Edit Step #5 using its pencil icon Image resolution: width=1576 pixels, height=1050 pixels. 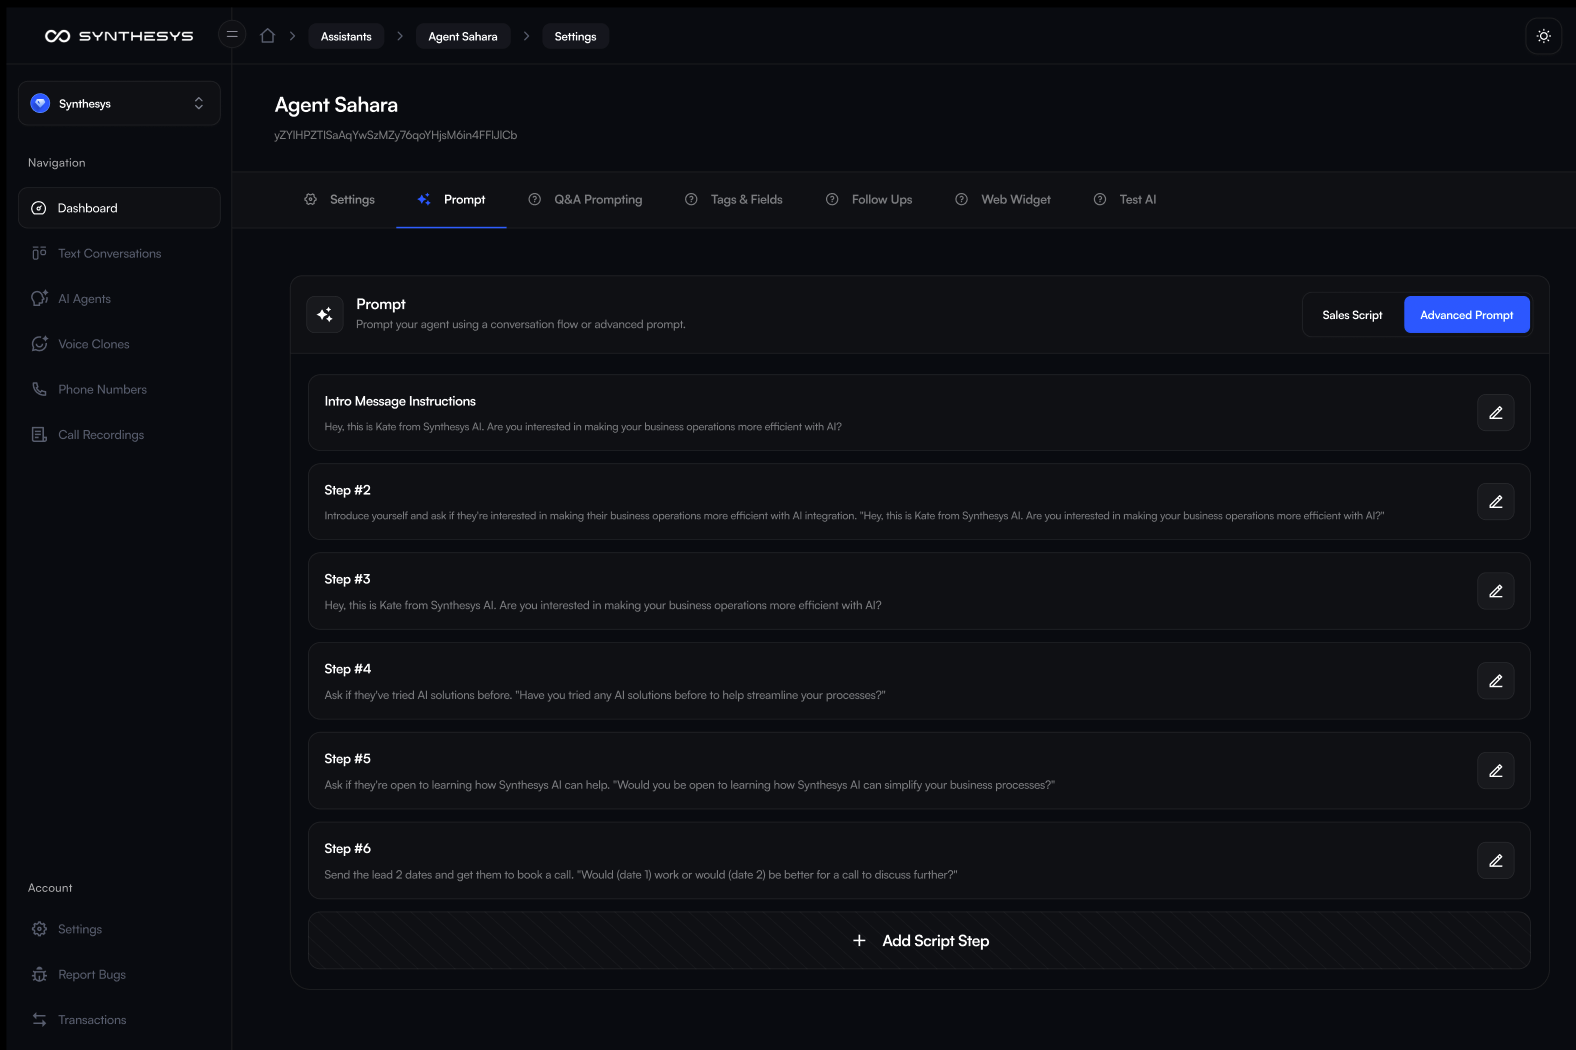click(x=1495, y=770)
